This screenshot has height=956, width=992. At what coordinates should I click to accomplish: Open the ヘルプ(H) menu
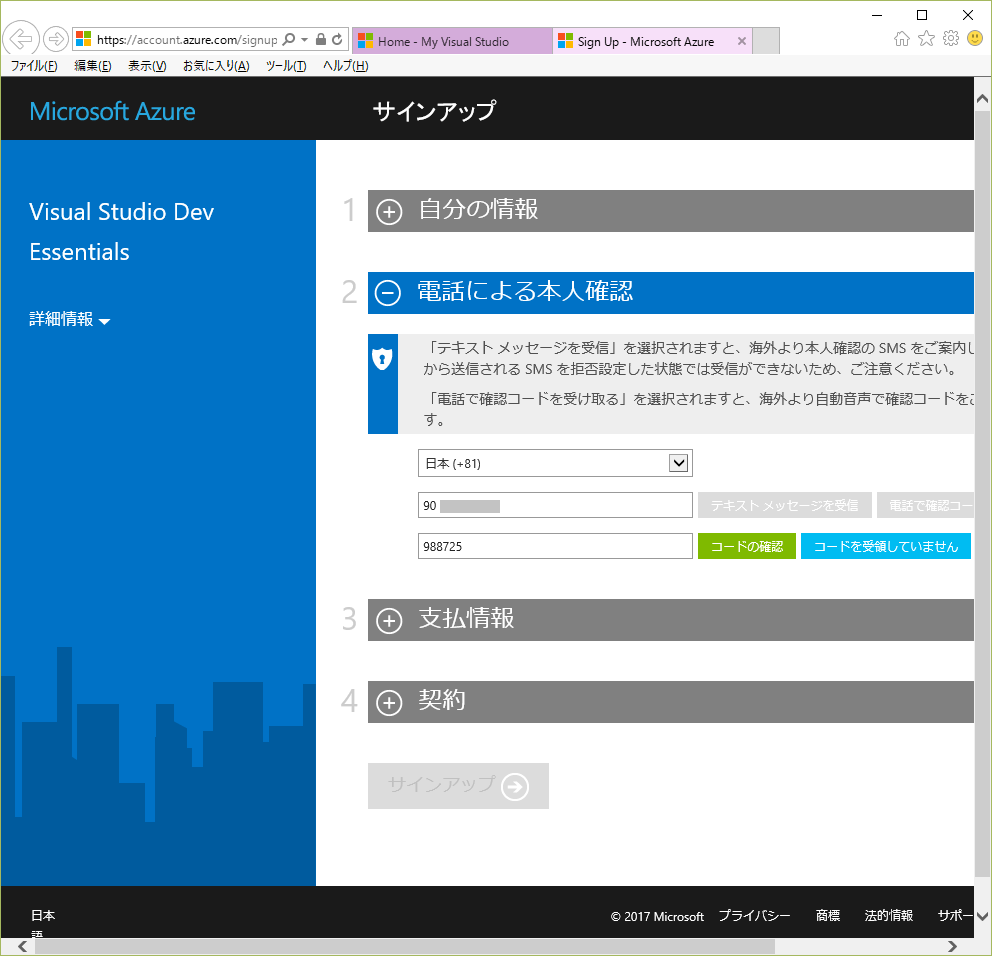(x=345, y=66)
